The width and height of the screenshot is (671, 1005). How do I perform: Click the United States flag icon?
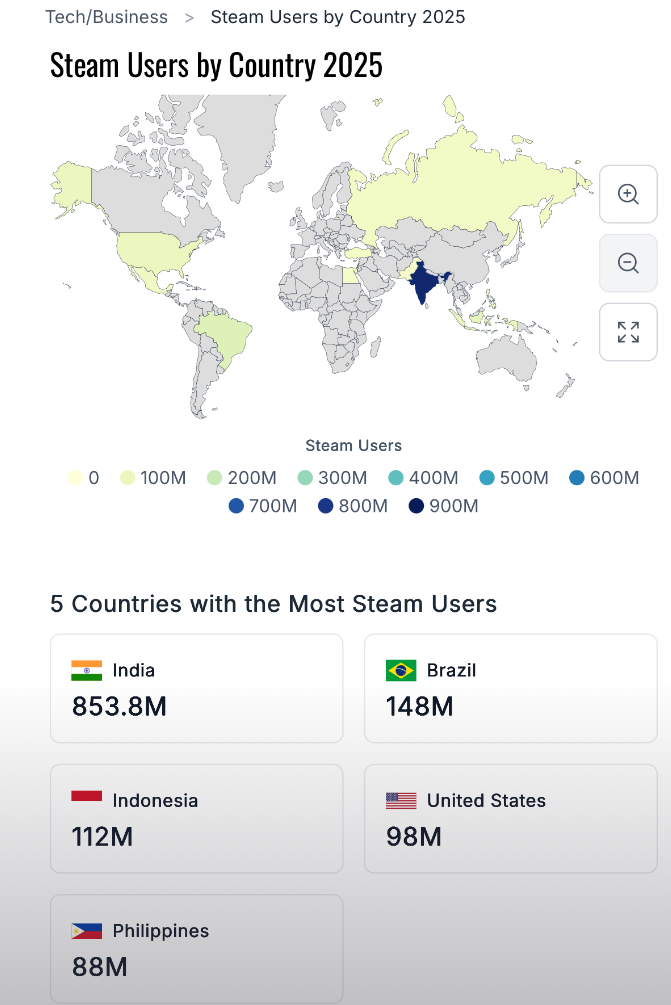click(x=401, y=801)
